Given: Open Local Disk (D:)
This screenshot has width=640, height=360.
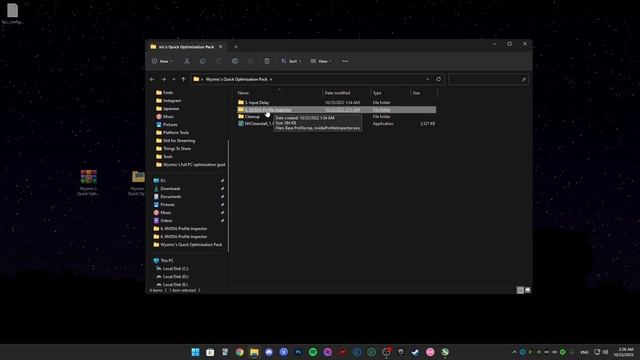Looking at the screenshot, I should 172,277.
